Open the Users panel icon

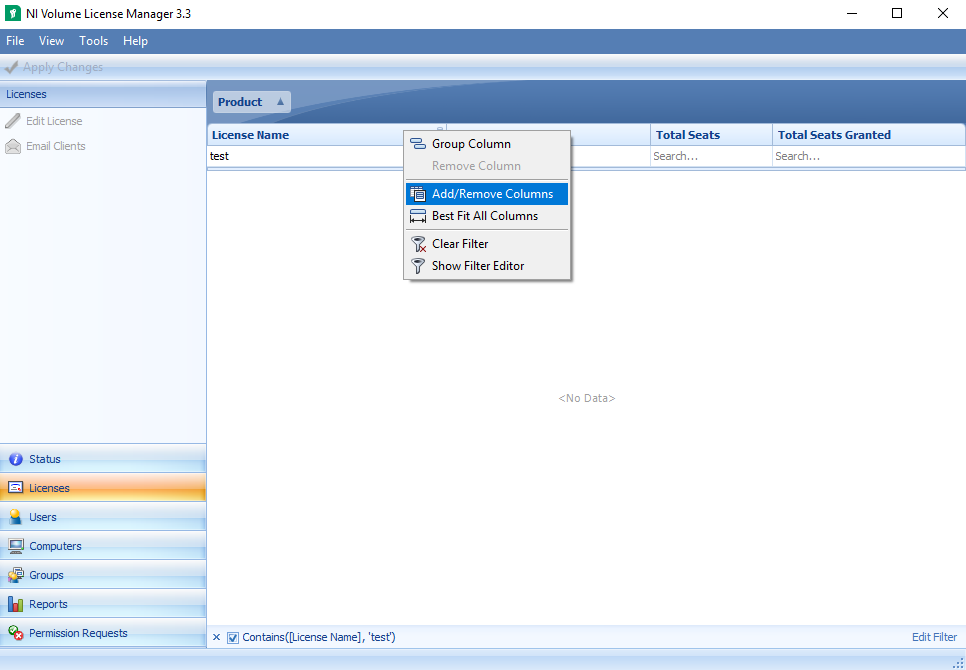[x=15, y=518]
